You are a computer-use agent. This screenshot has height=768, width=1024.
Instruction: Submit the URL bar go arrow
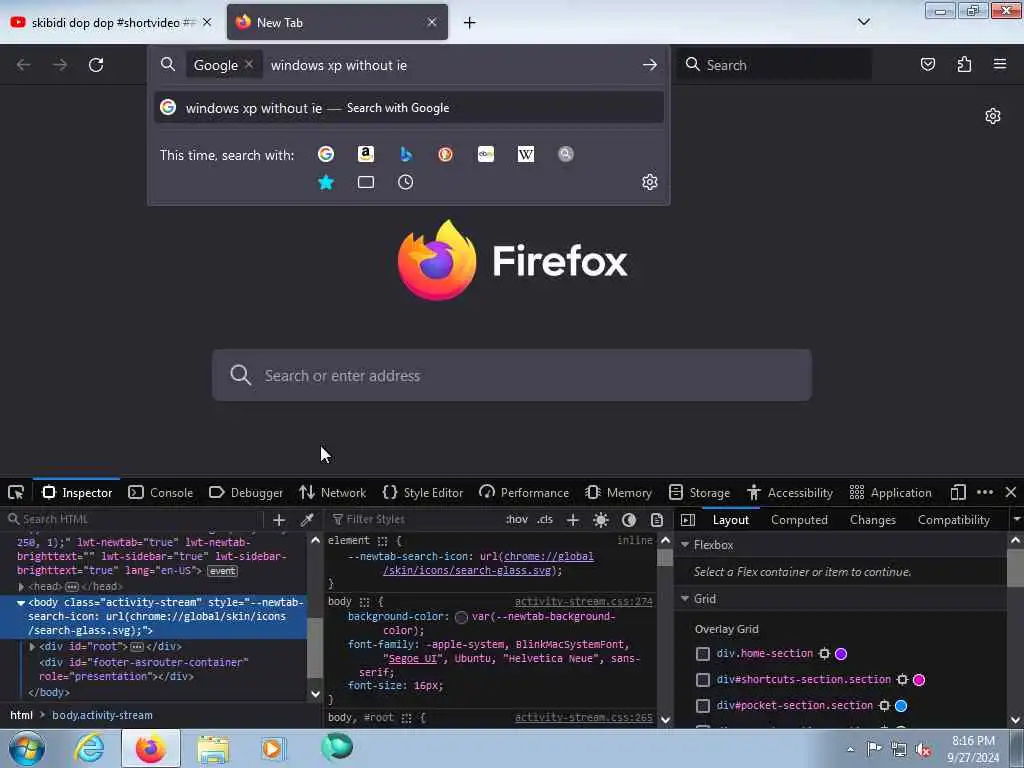click(649, 65)
